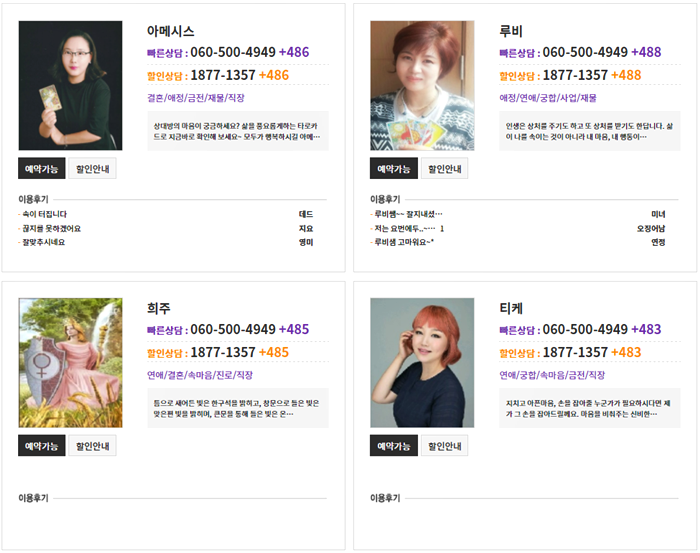
Task: Open 티케 counselor name link
Action: 511,308
